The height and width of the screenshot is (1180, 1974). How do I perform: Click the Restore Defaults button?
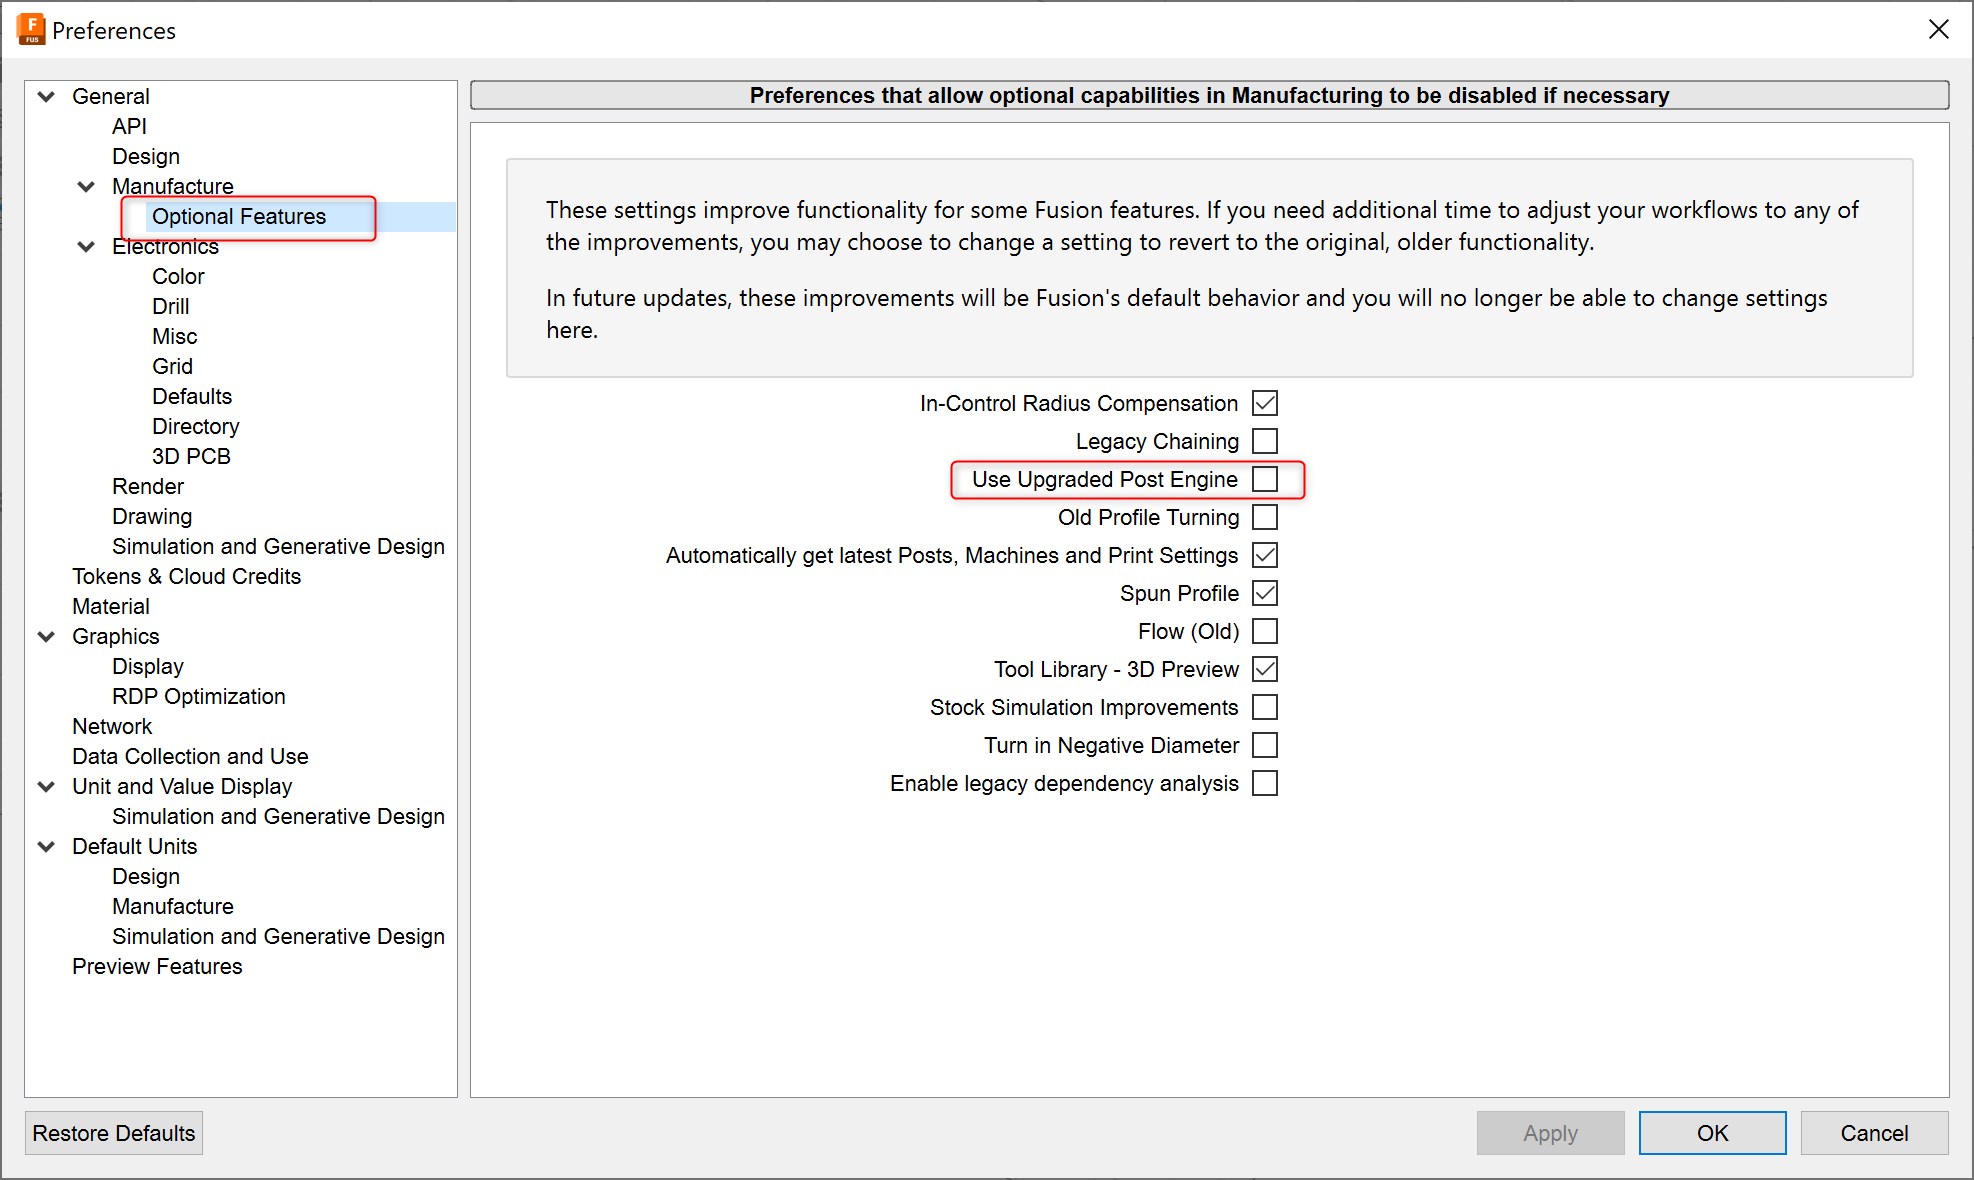[x=113, y=1133]
